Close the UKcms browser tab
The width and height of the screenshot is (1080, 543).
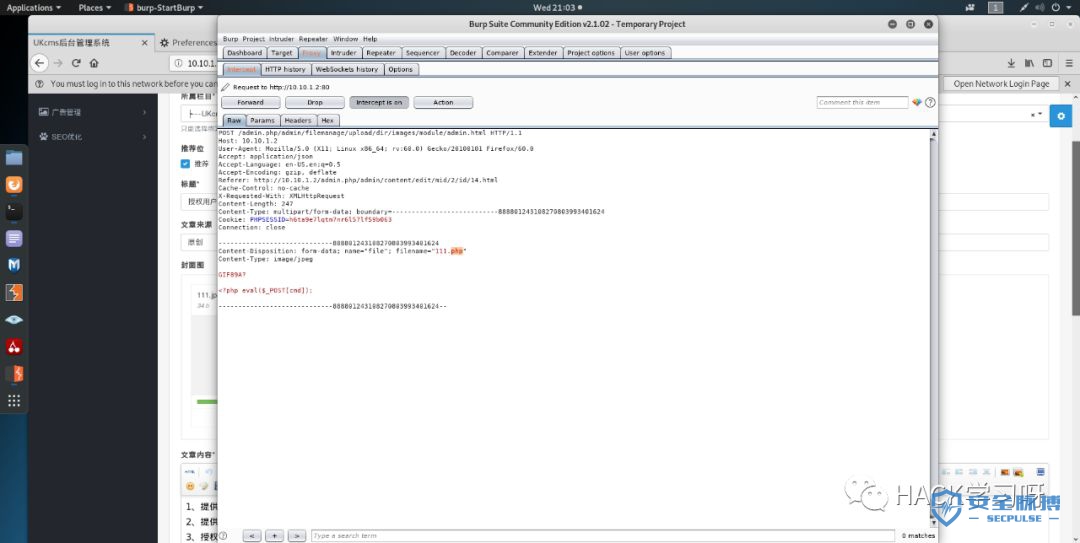pos(145,43)
